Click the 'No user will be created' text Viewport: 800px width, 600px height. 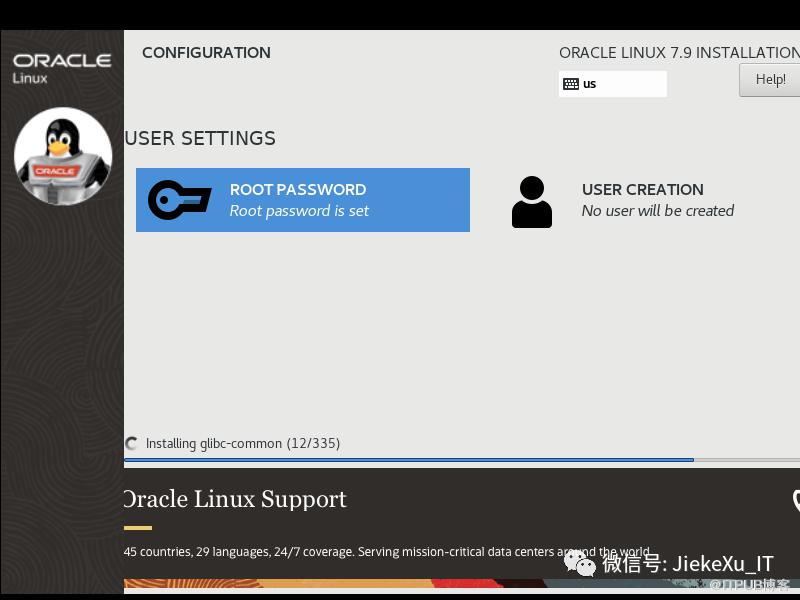pos(658,211)
